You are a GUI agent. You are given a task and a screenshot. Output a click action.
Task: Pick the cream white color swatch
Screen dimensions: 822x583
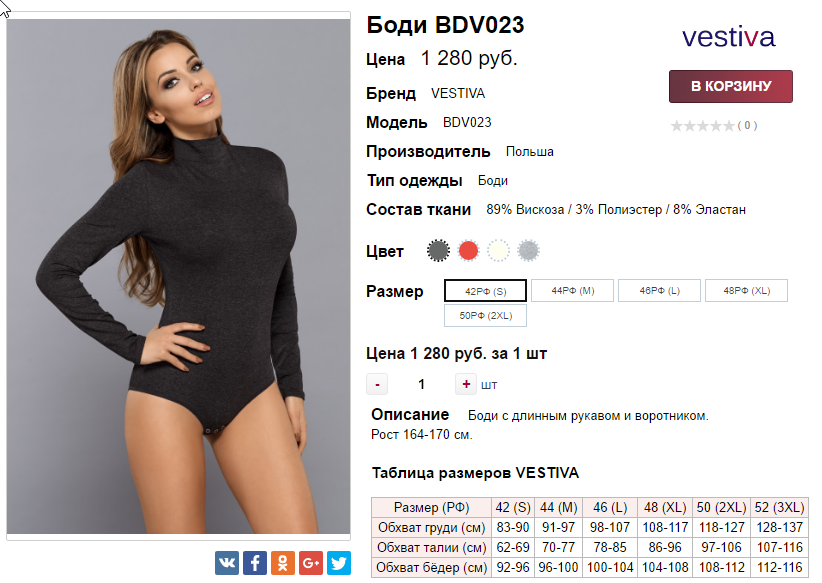[498, 251]
